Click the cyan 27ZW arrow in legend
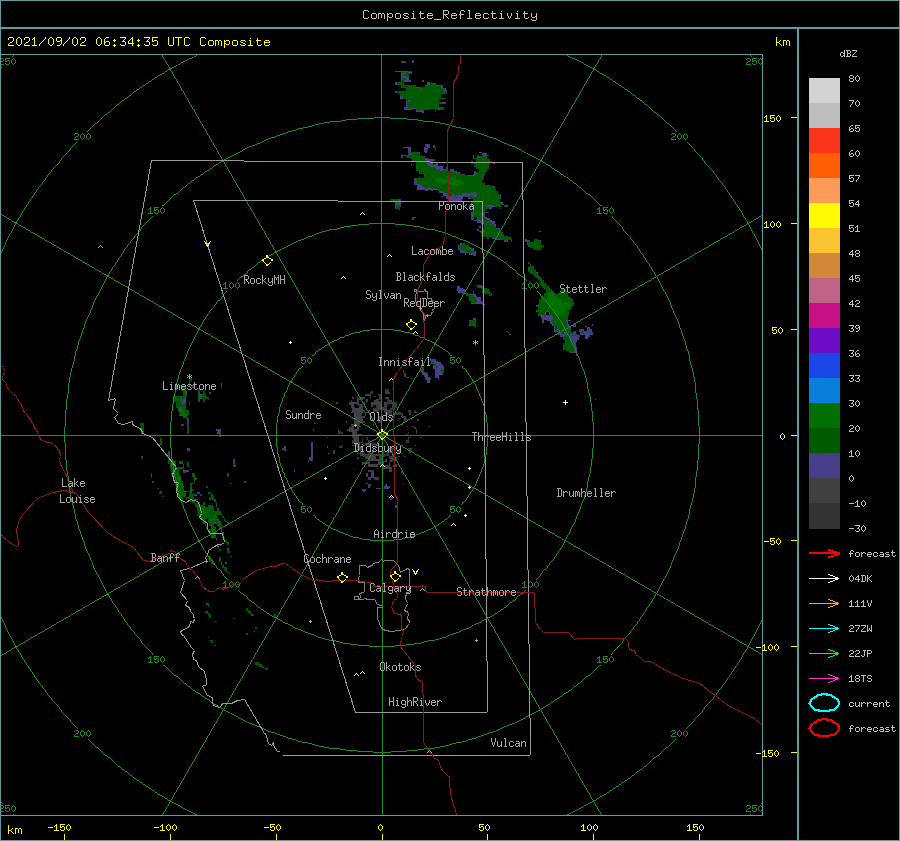 (824, 629)
